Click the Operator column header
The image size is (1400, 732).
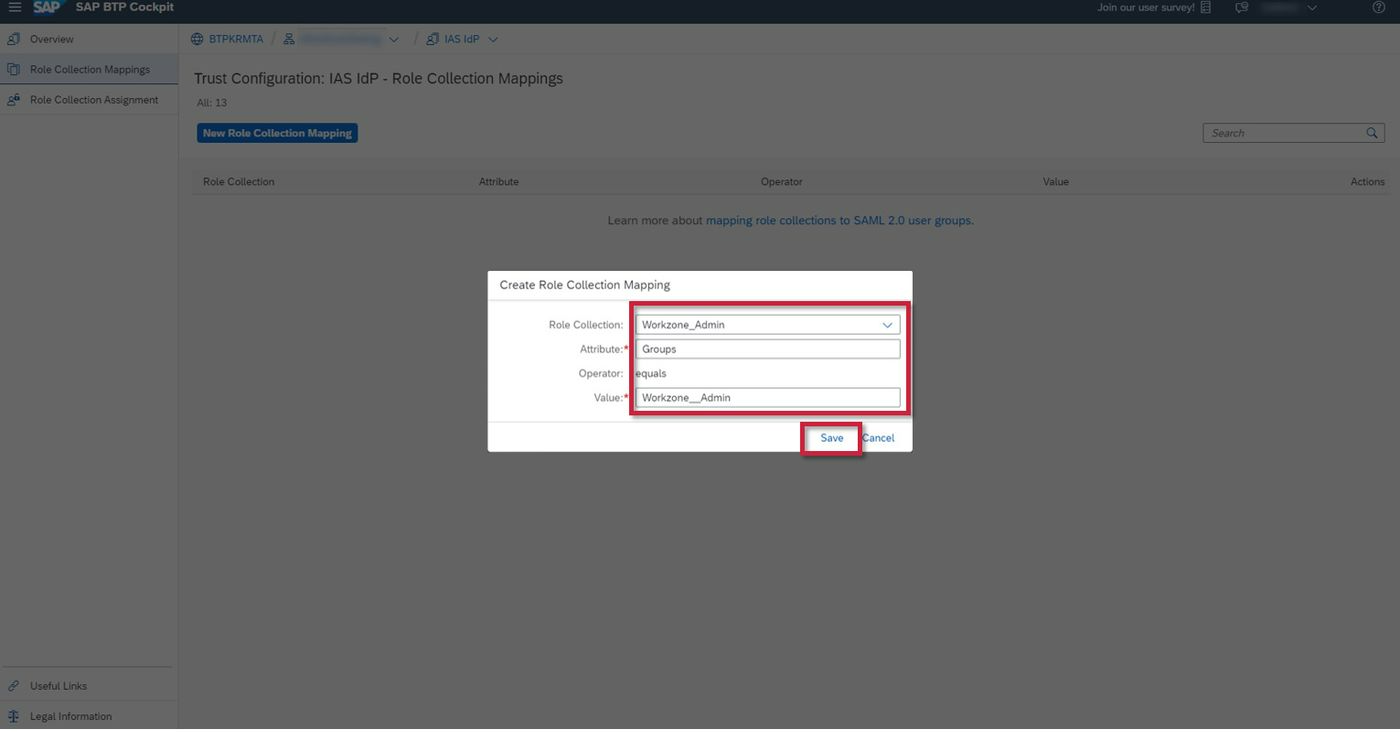[x=781, y=182]
